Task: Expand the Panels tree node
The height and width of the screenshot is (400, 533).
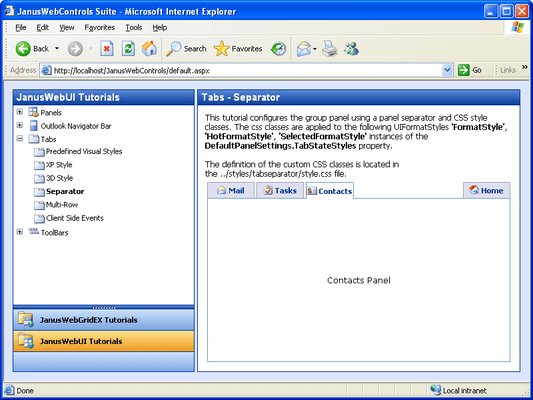Action: pyautogui.click(x=20, y=112)
